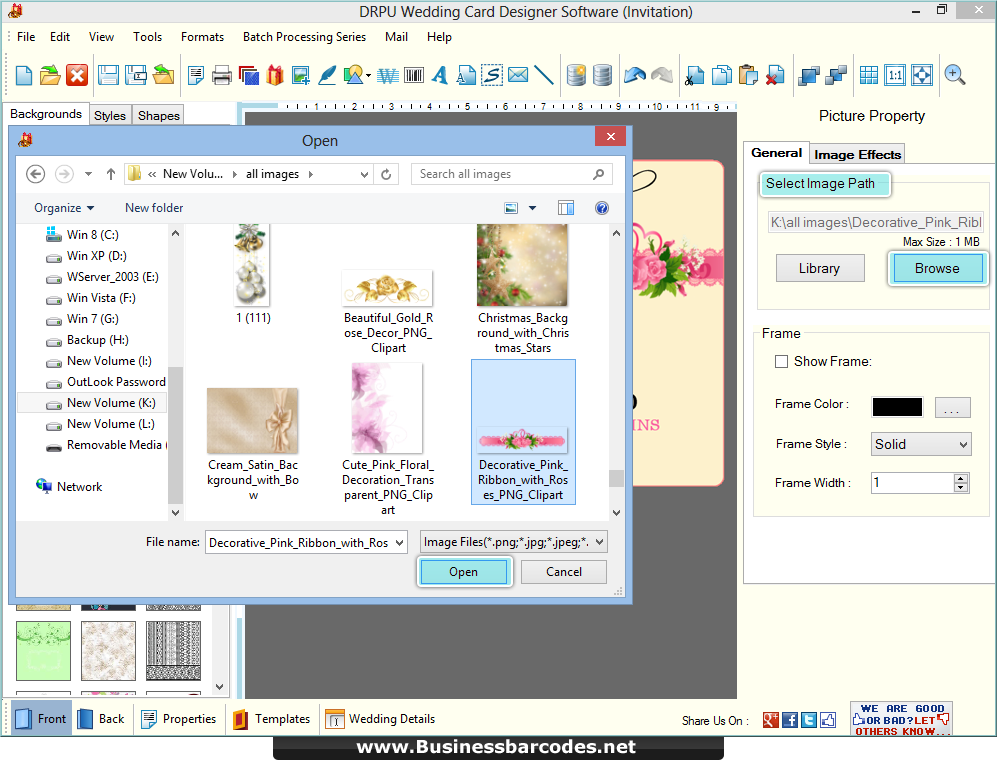Open the File menu
997x760 pixels.
pos(26,37)
